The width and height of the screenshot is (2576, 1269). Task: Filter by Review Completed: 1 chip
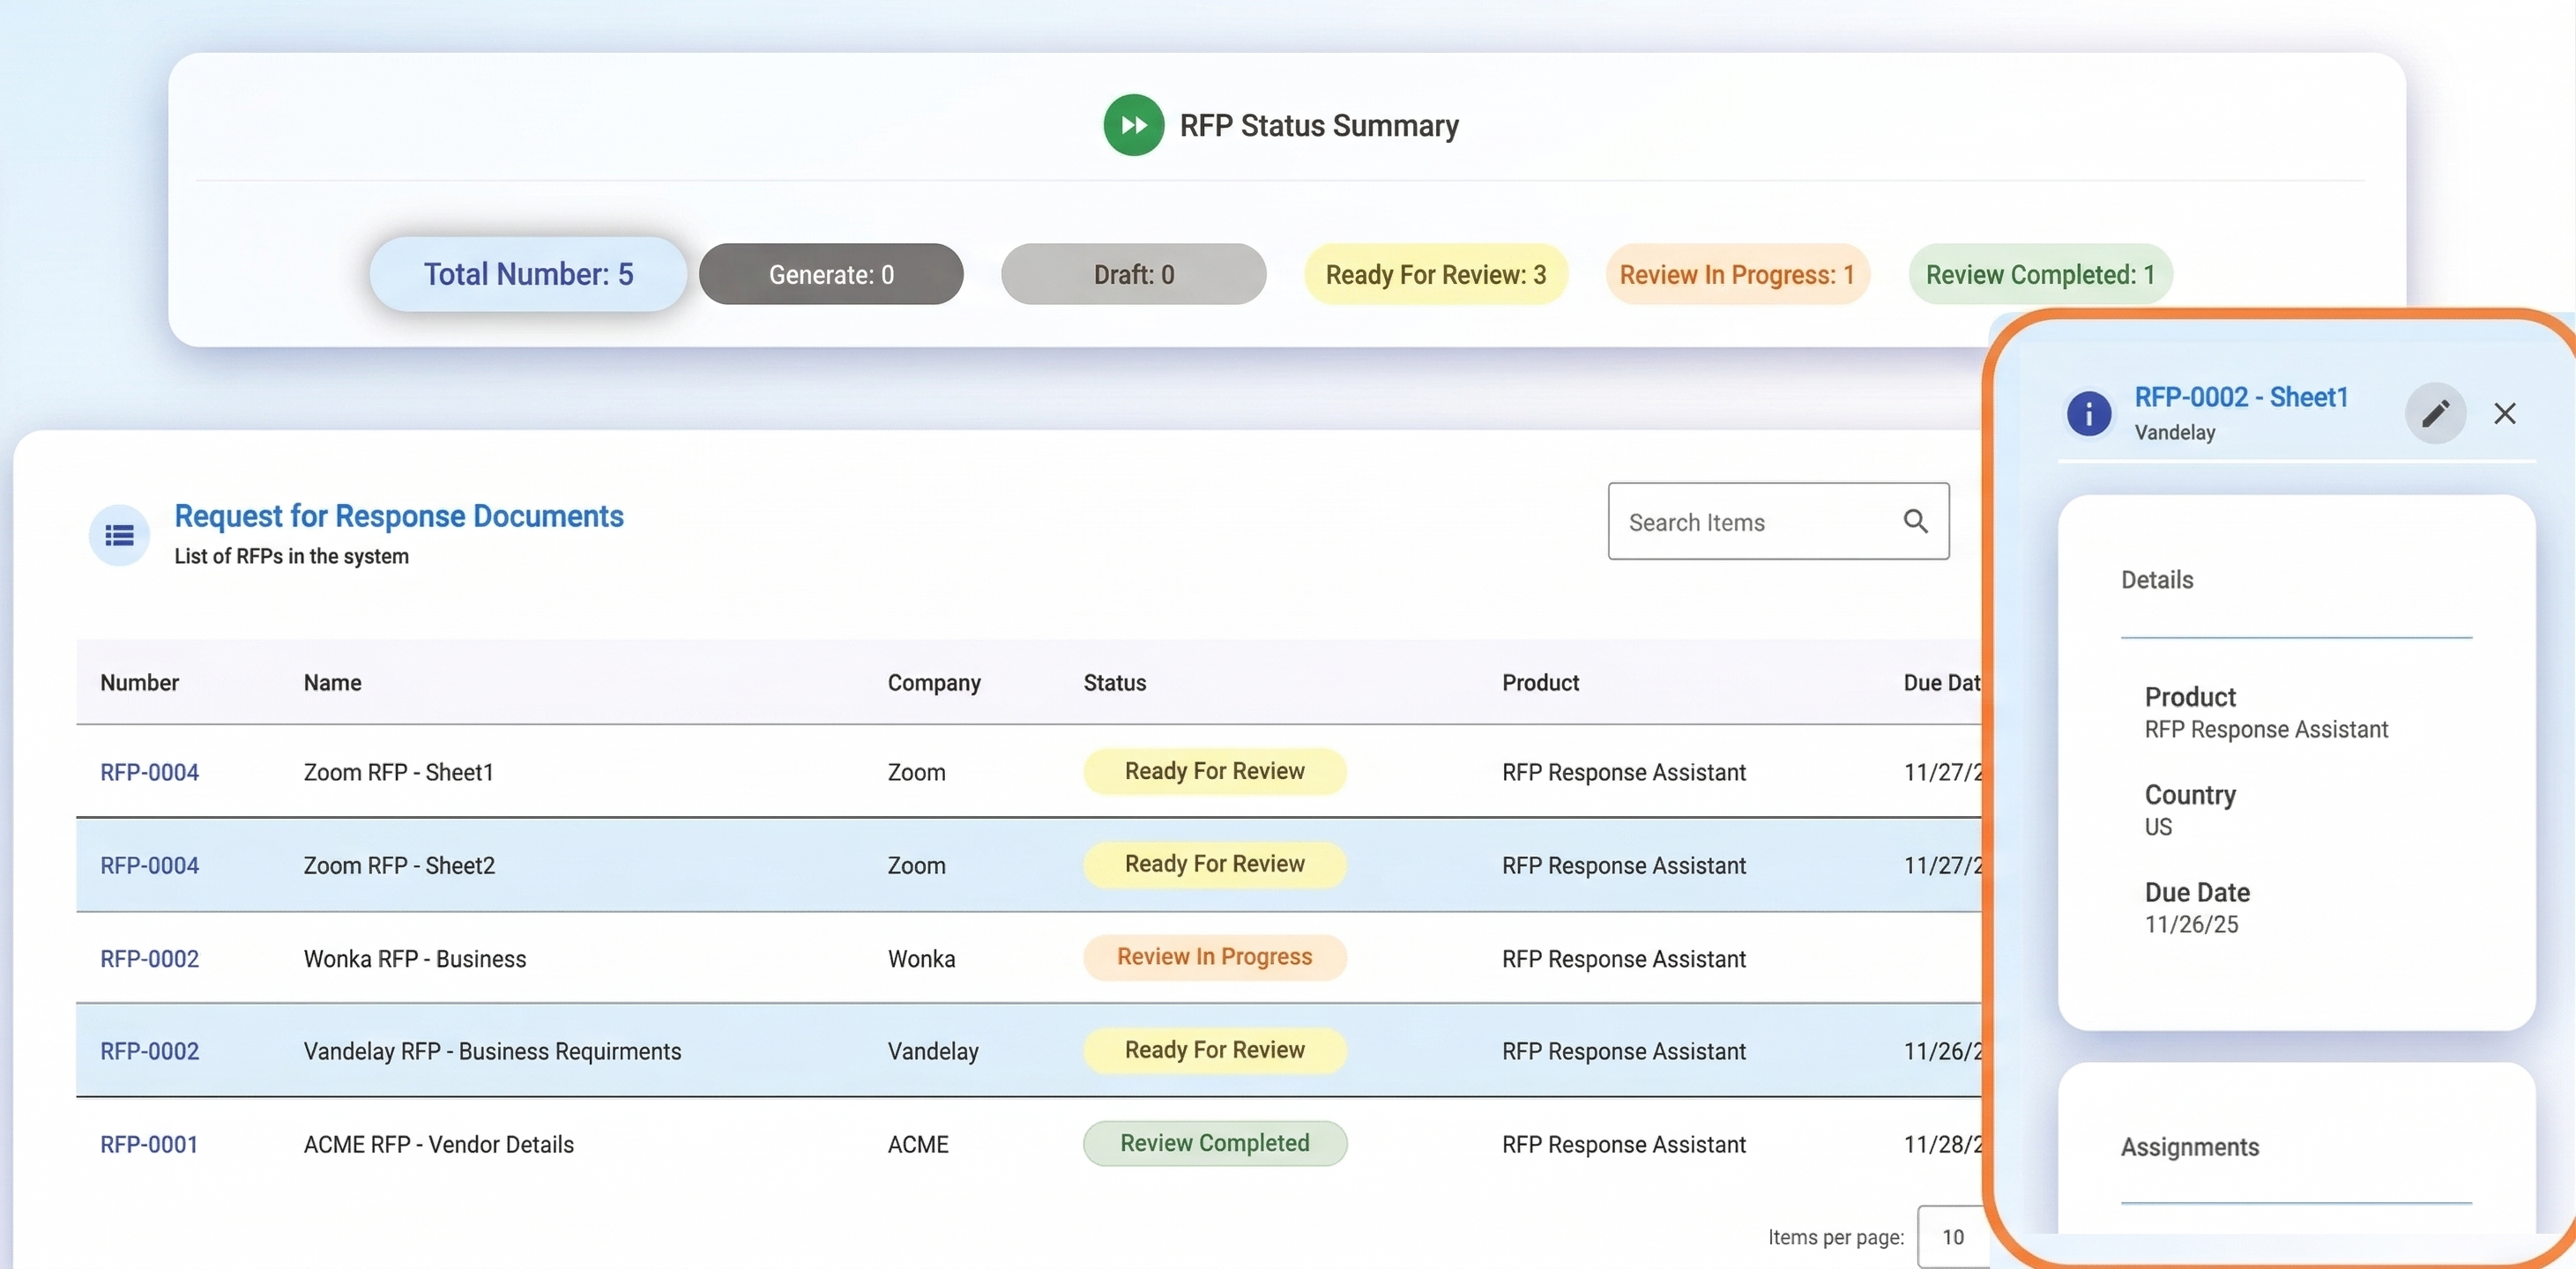2040,274
